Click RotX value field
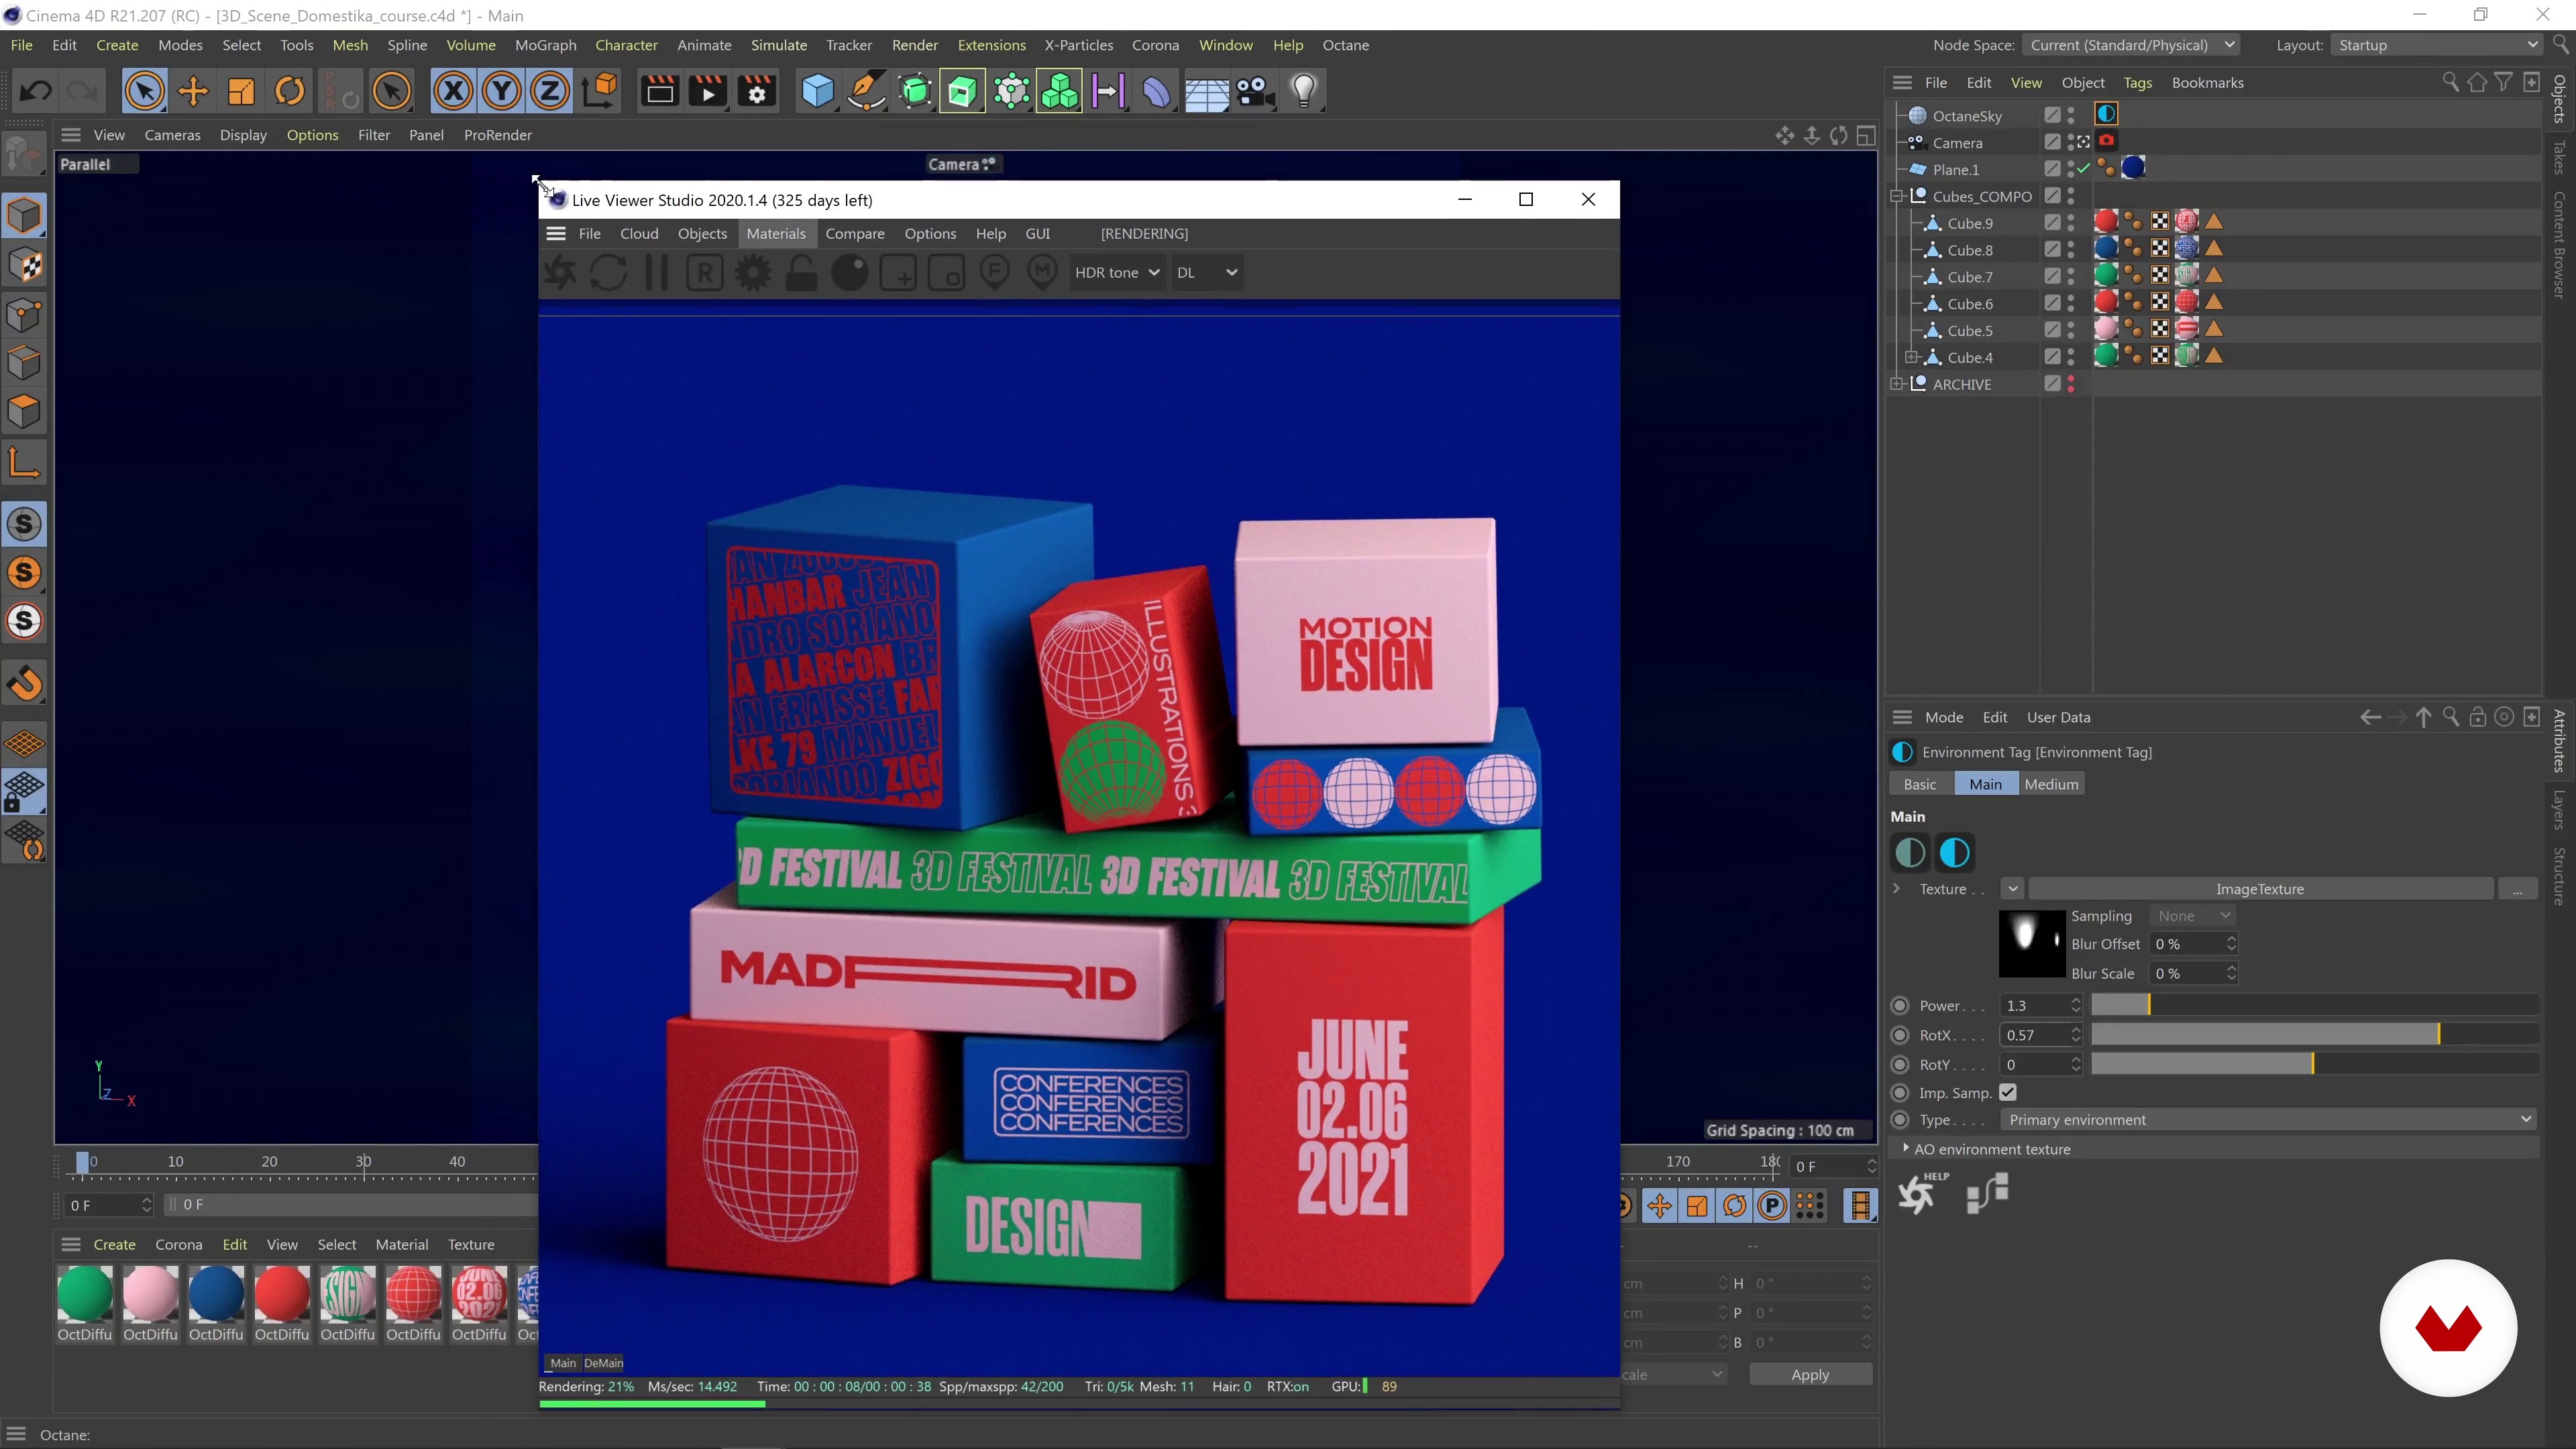 2035,1035
